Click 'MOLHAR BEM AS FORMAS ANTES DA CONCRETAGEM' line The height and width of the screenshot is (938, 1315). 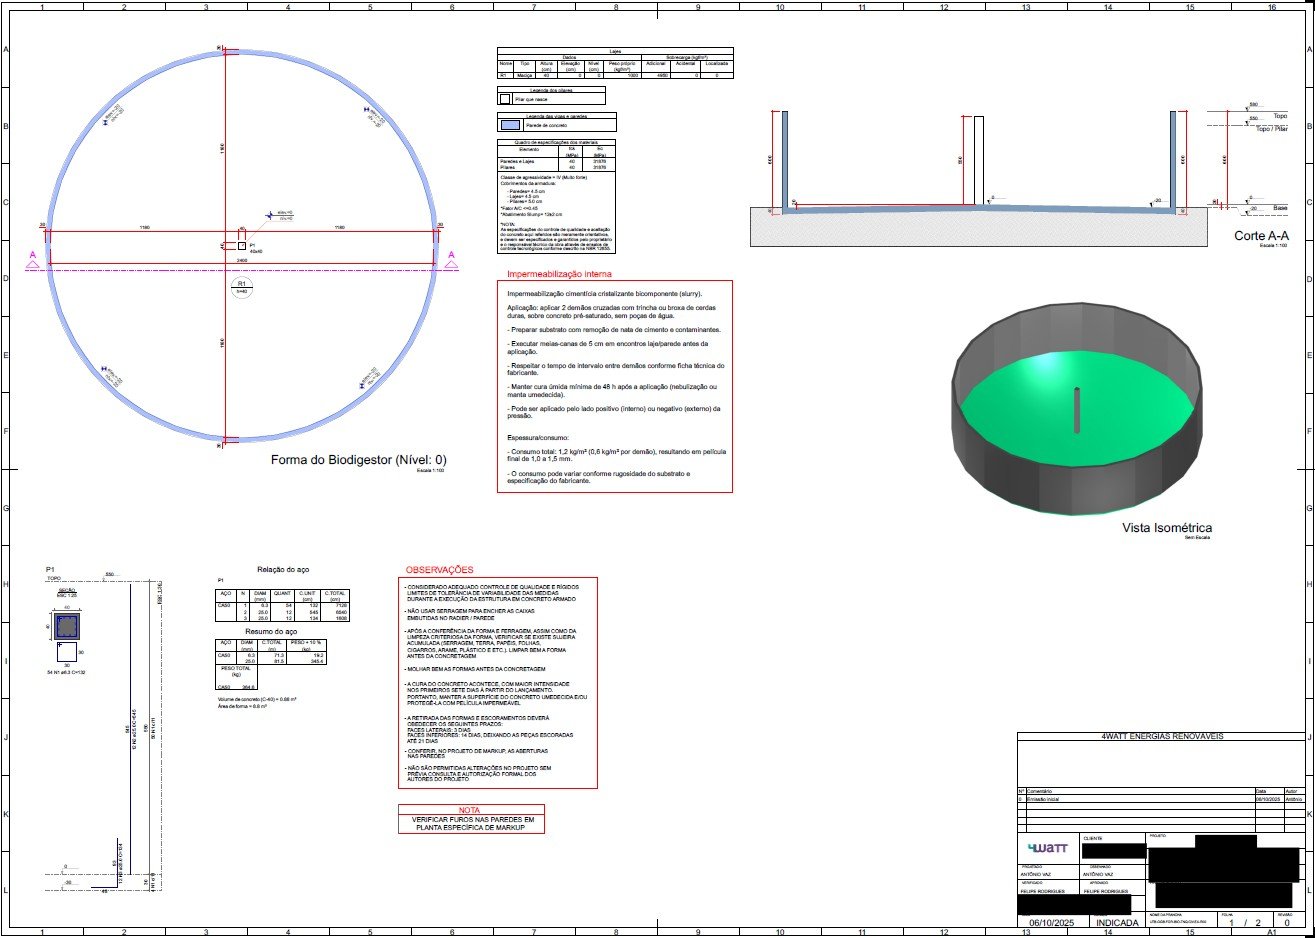(x=475, y=669)
